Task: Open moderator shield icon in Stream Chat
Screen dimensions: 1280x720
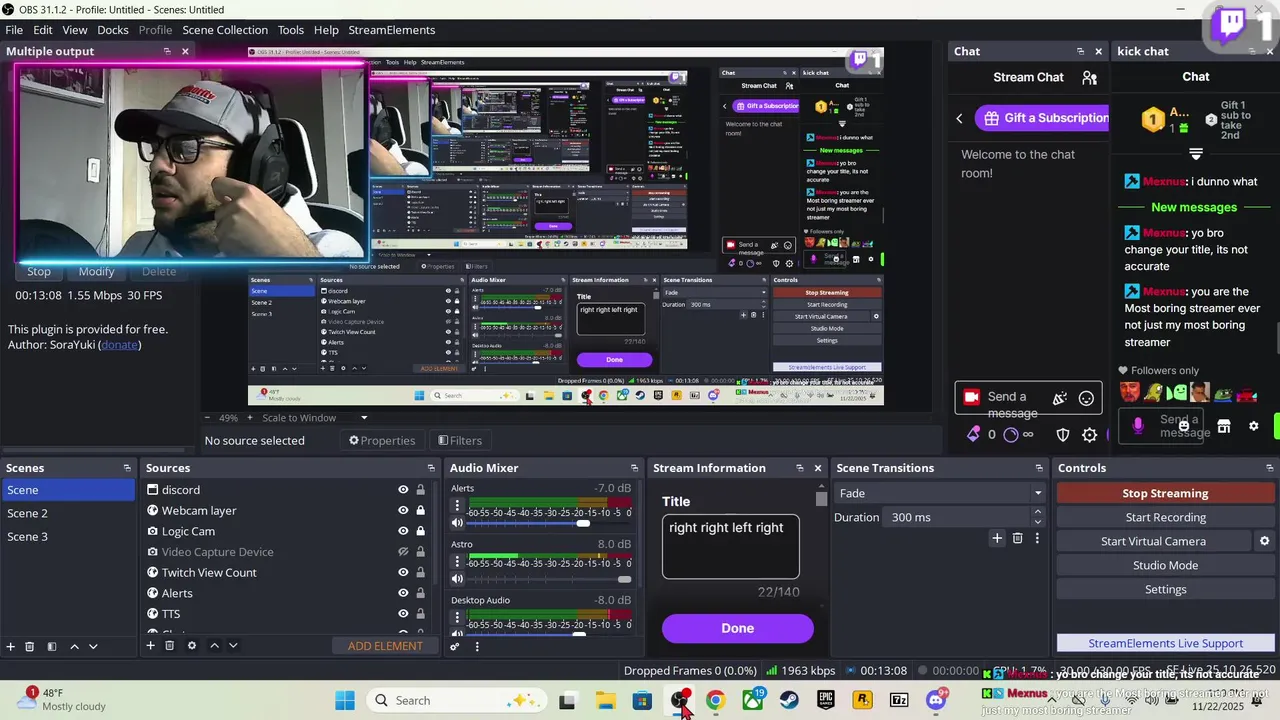Action: [1063, 435]
